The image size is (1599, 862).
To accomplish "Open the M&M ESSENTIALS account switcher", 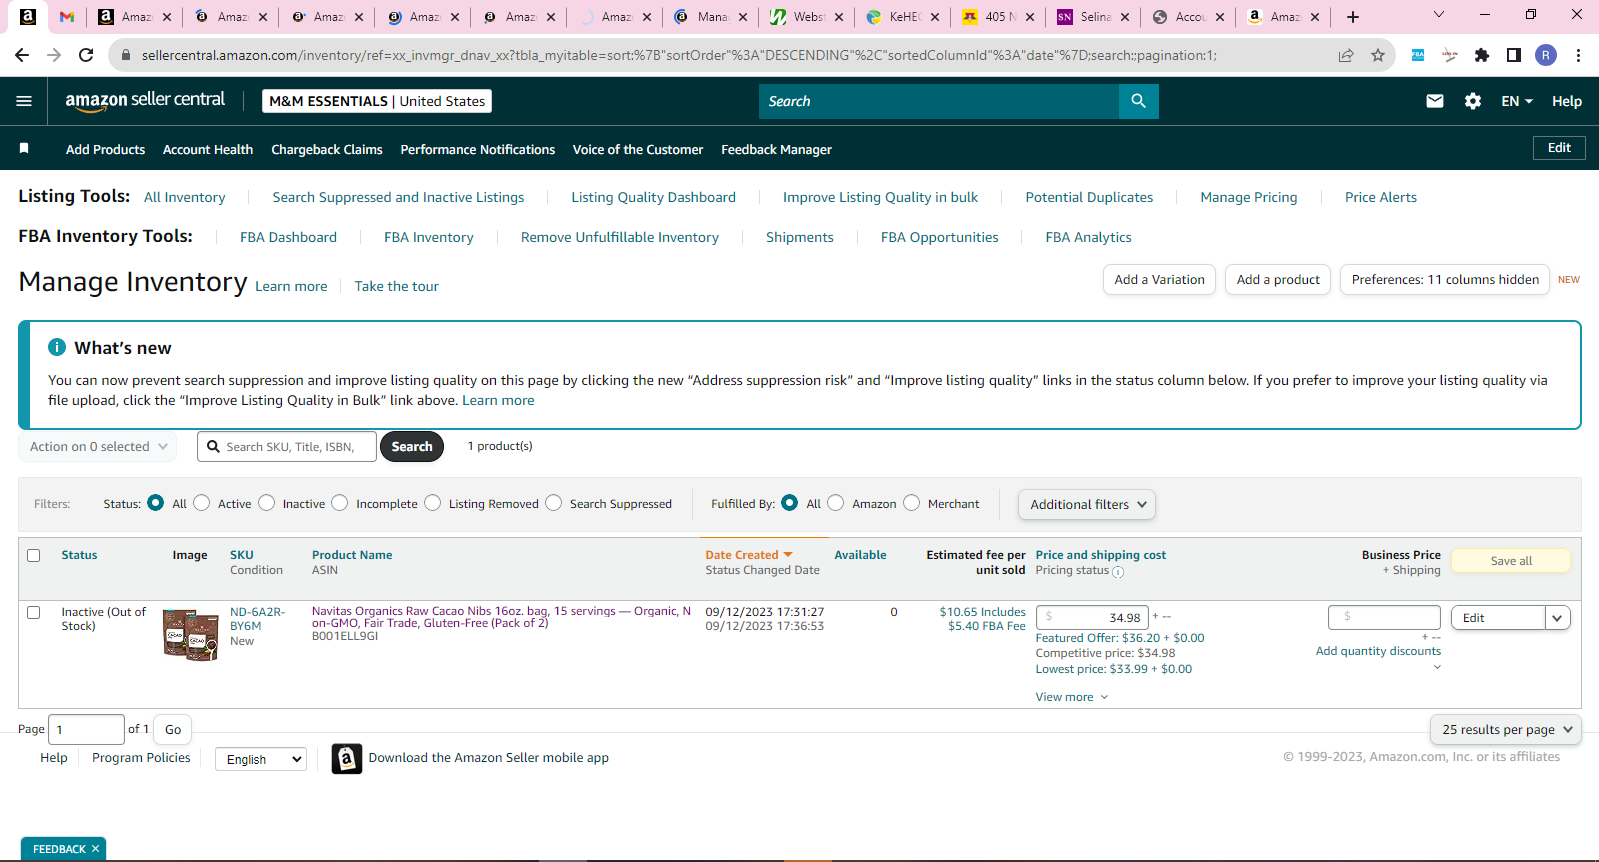I will 377,101.
